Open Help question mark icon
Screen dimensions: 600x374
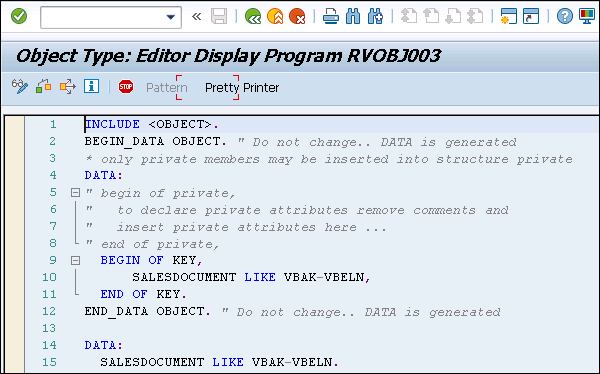(565, 16)
